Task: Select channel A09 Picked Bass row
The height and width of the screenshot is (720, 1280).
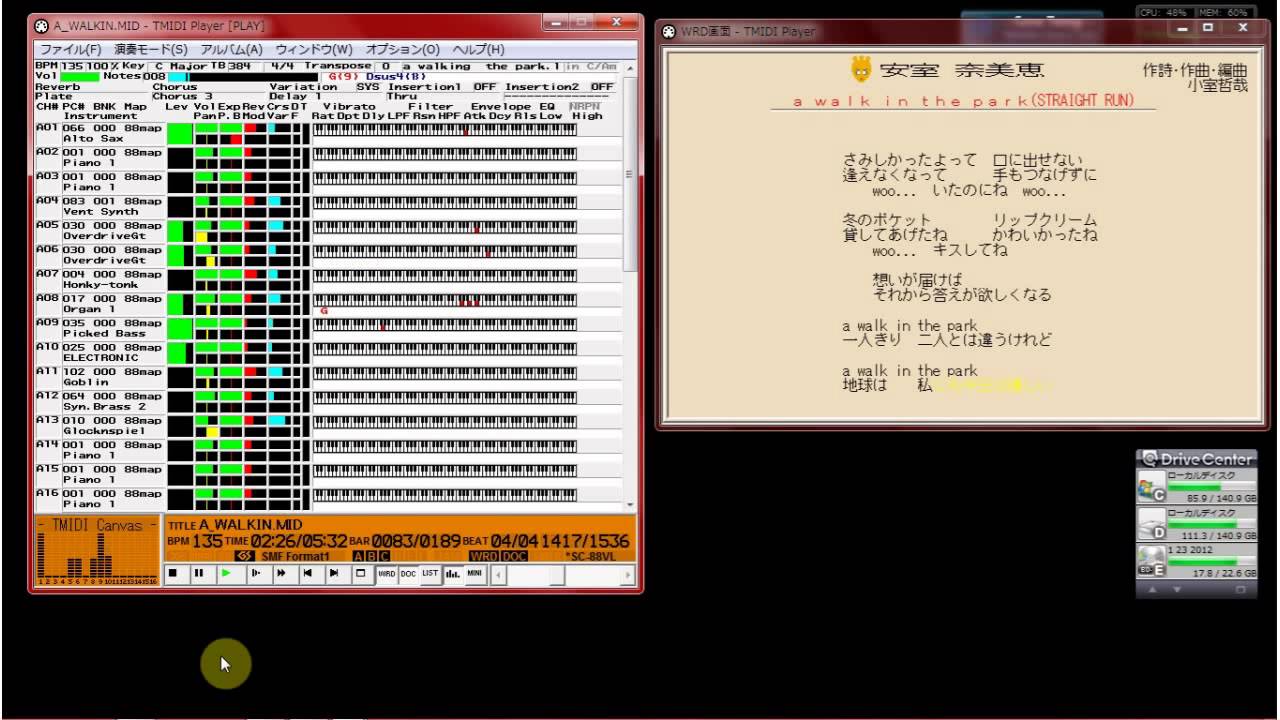Action: point(100,329)
